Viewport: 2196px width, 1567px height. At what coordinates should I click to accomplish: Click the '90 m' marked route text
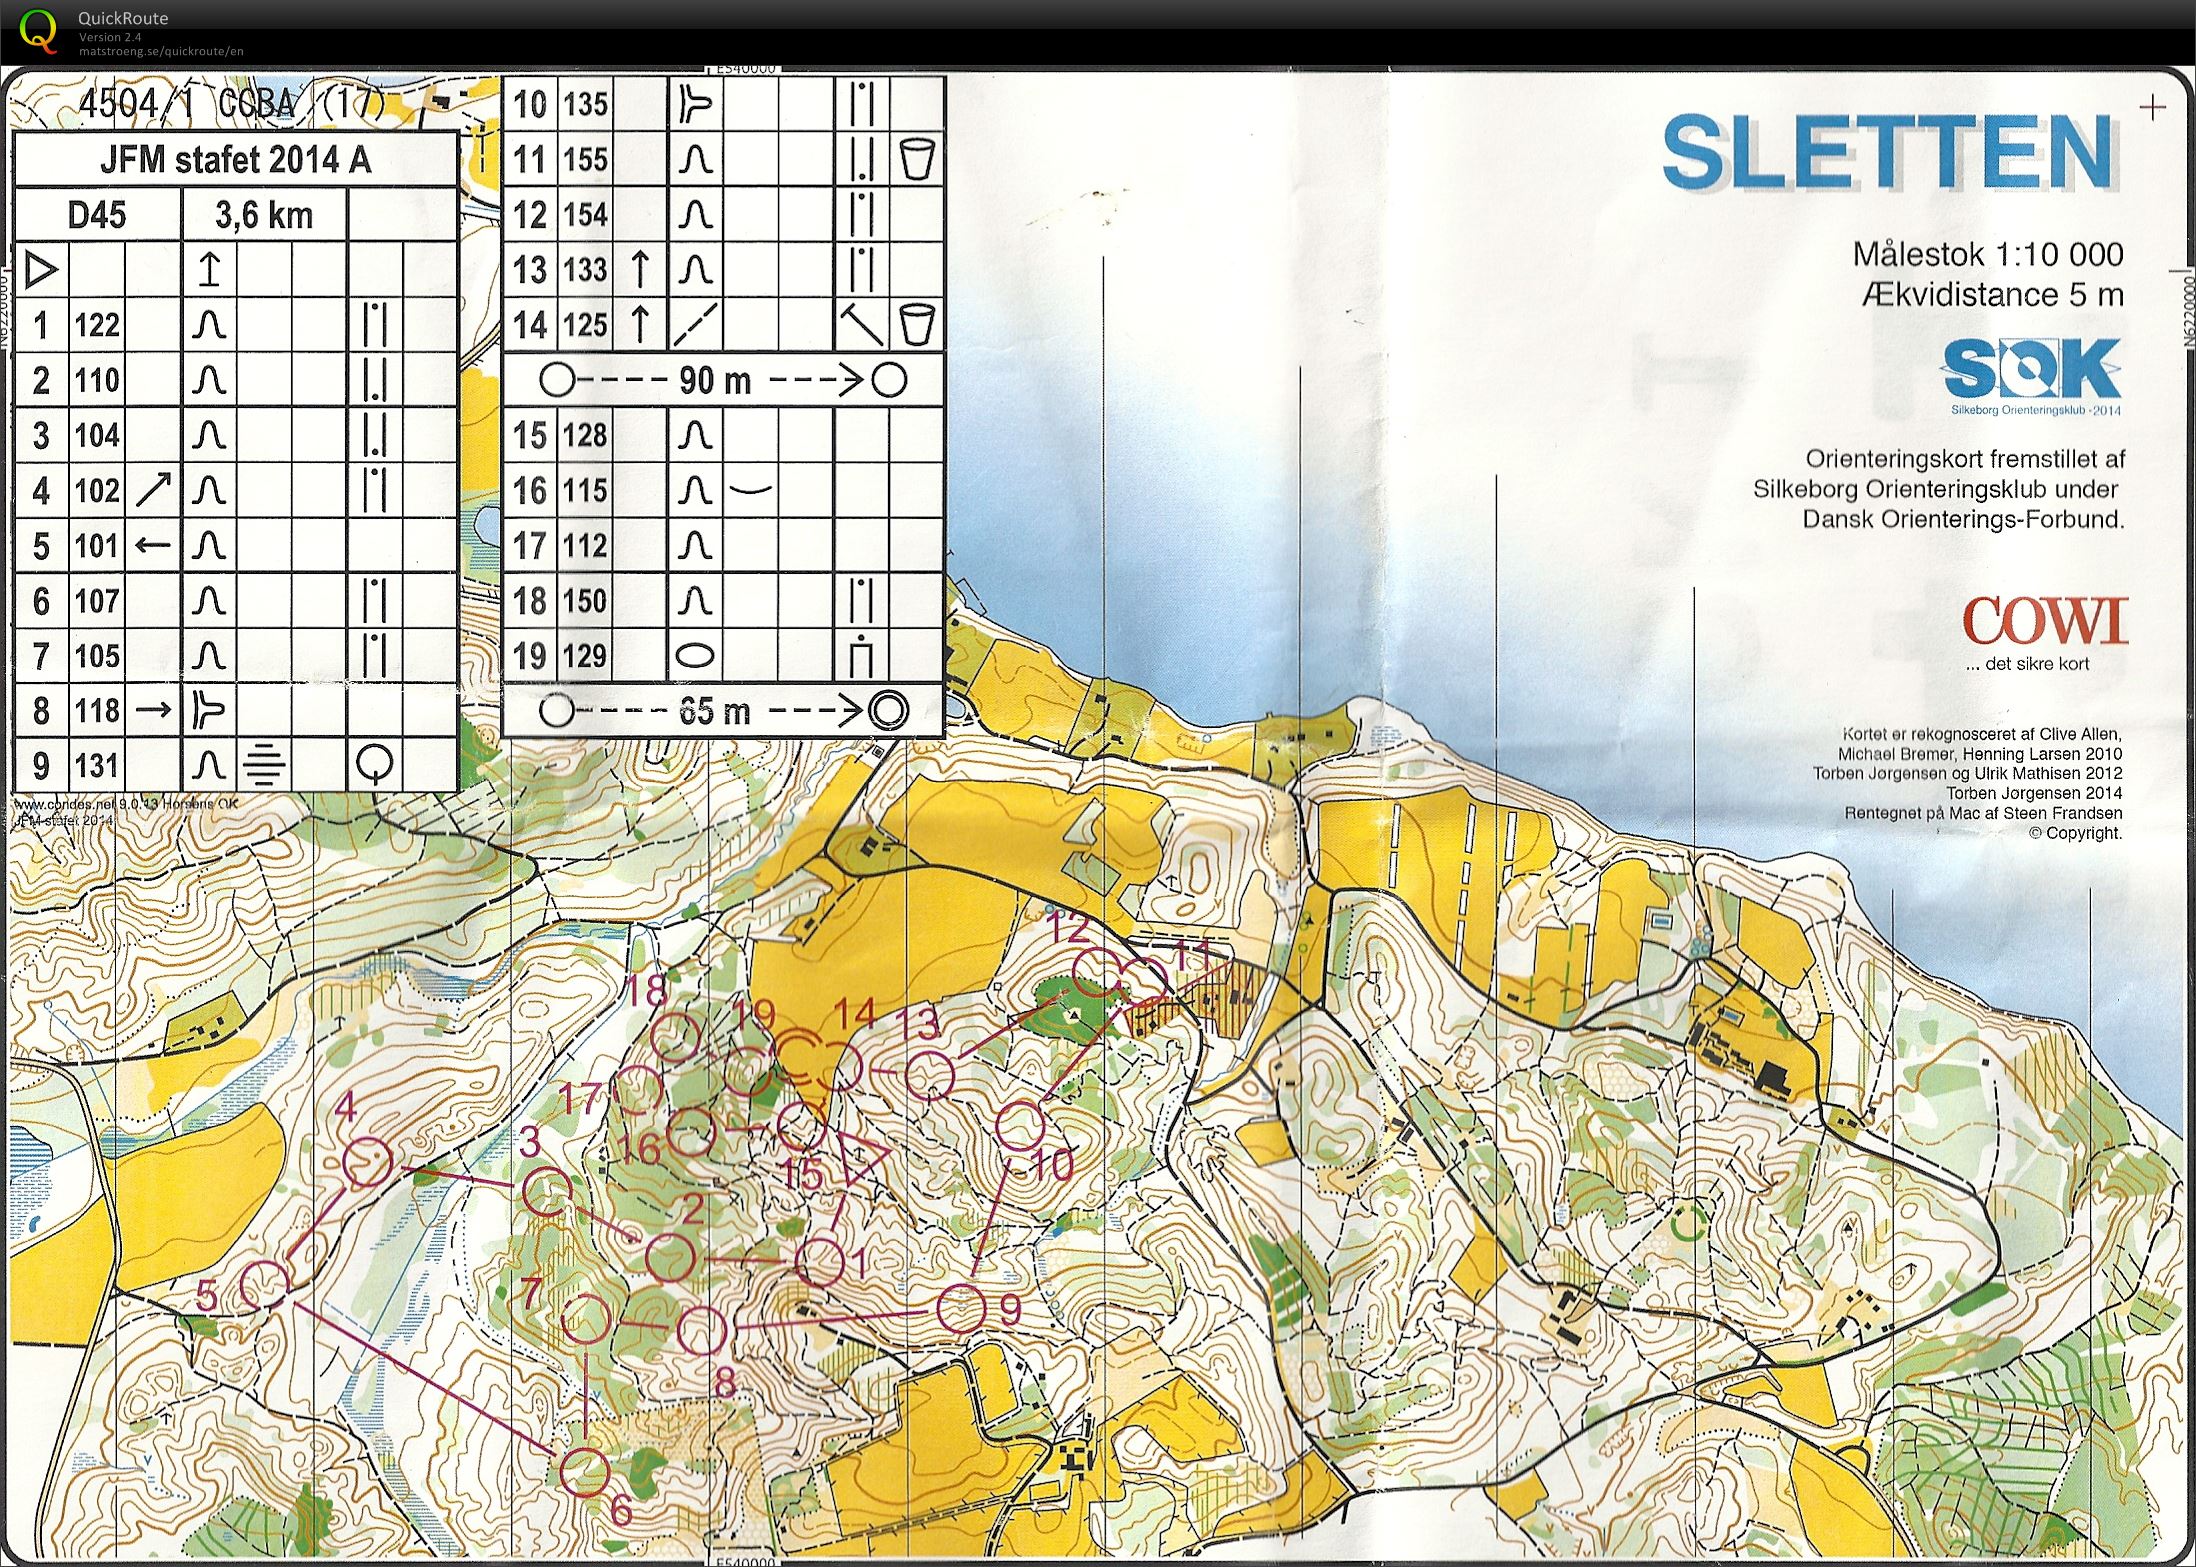tap(715, 380)
